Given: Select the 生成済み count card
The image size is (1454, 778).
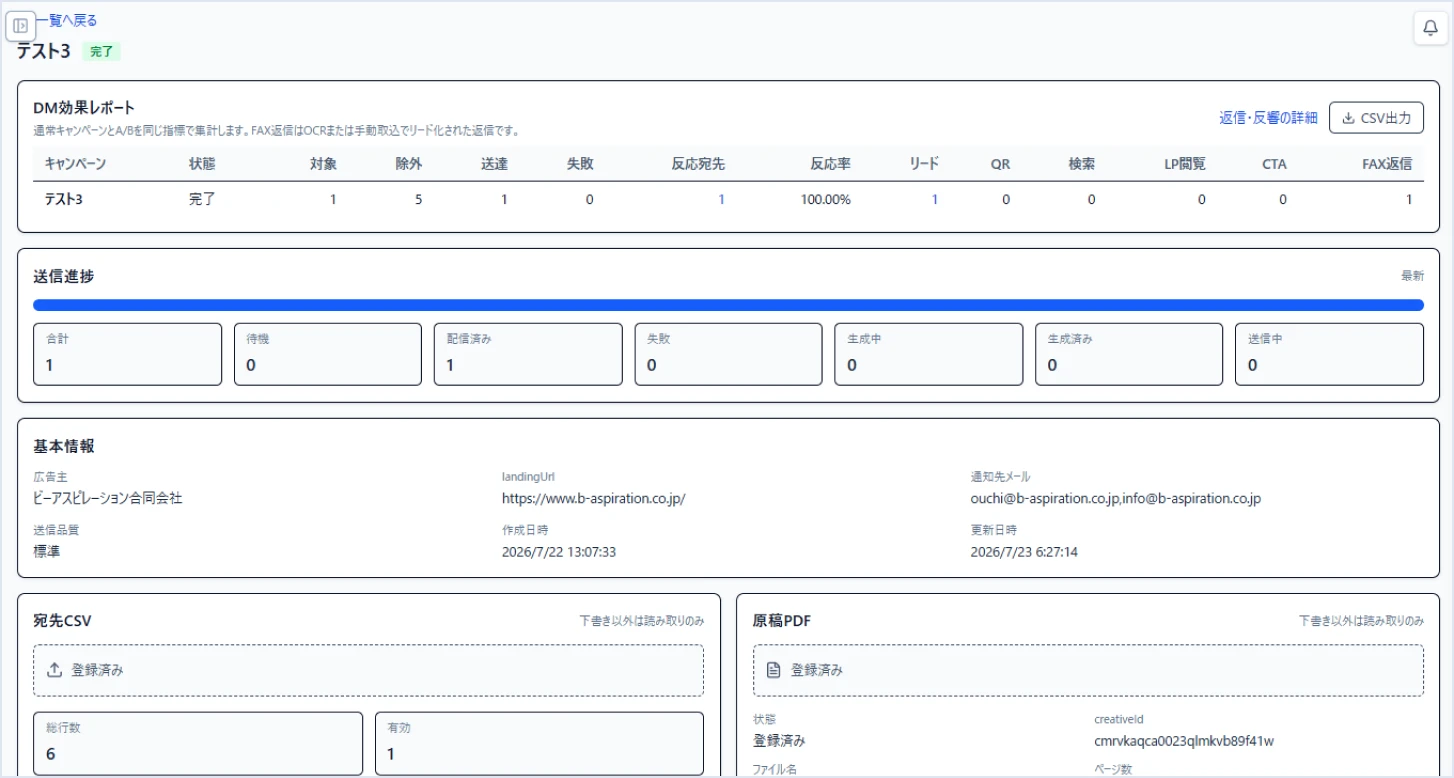Looking at the screenshot, I should coord(1129,354).
